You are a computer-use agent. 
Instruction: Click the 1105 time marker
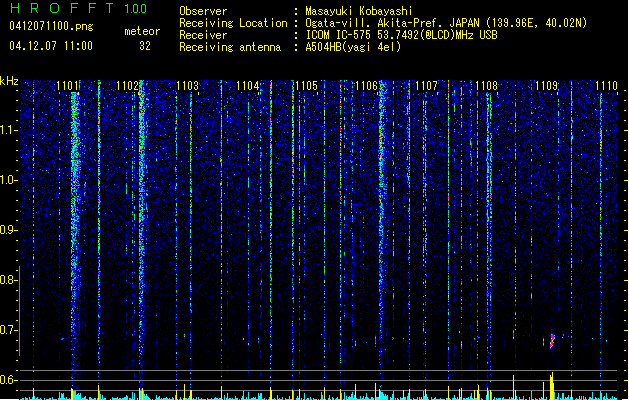pyautogui.click(x=307, y=86)
